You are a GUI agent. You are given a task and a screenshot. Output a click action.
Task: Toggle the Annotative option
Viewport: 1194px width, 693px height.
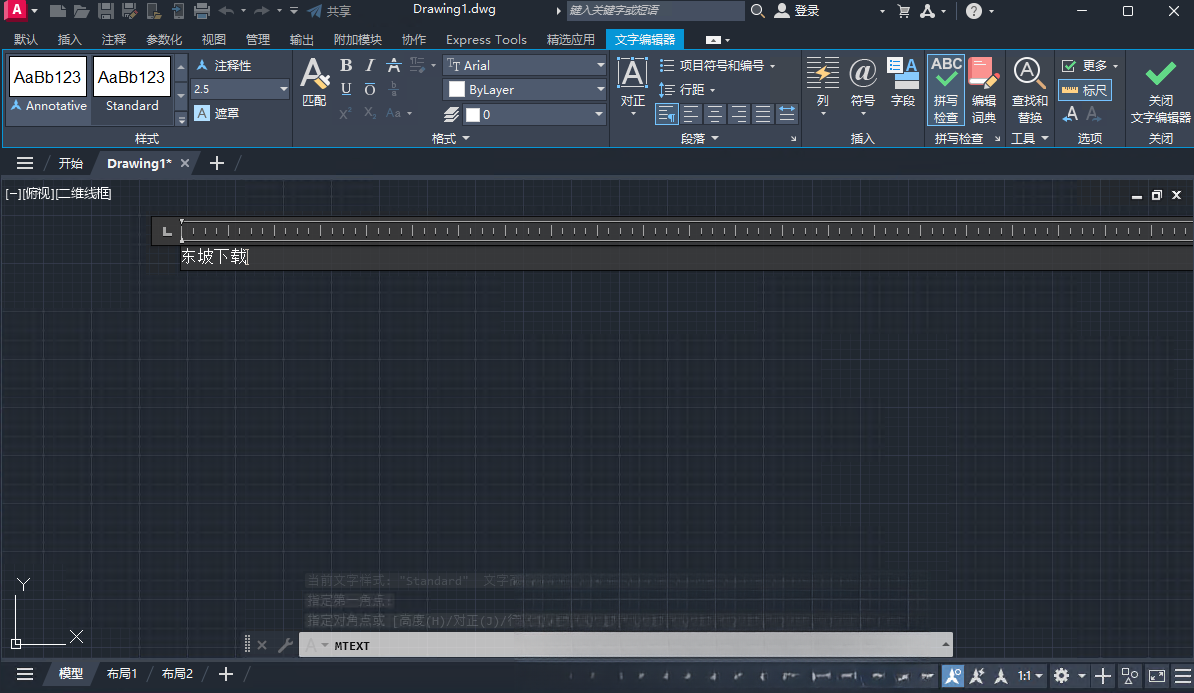[x=224, y=65]
